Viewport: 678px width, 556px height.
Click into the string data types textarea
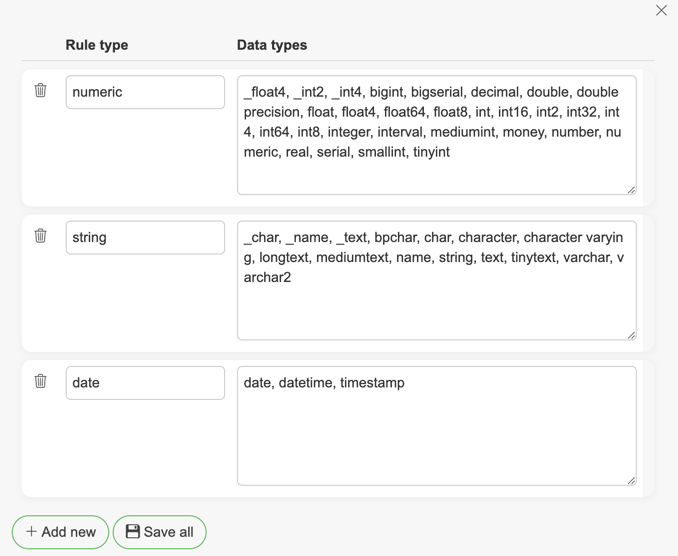436,281
